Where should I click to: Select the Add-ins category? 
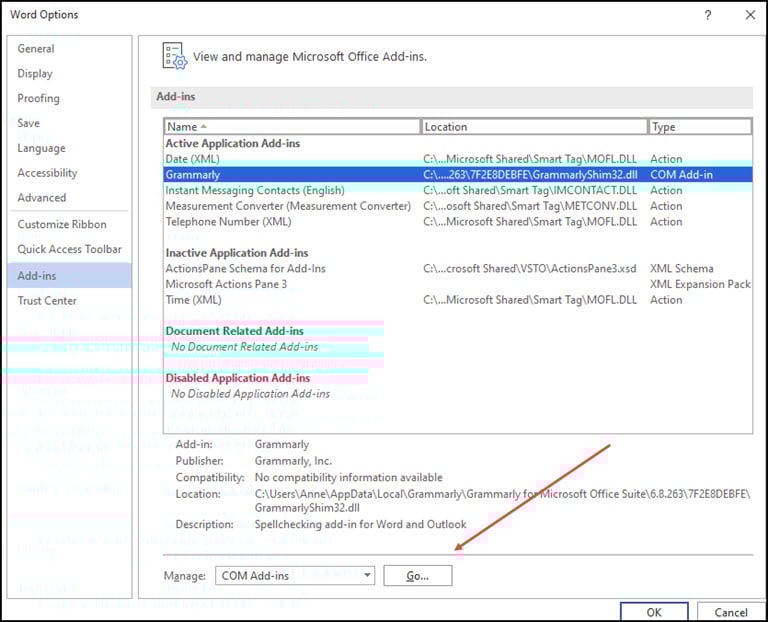pyautogui.click(x=70, y=275)
